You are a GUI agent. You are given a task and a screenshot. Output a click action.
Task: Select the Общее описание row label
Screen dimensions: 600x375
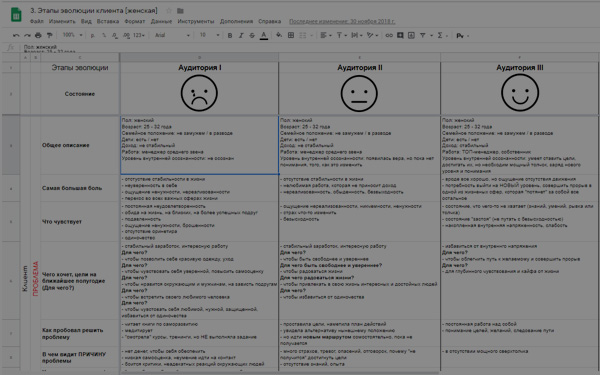[80, 145]
